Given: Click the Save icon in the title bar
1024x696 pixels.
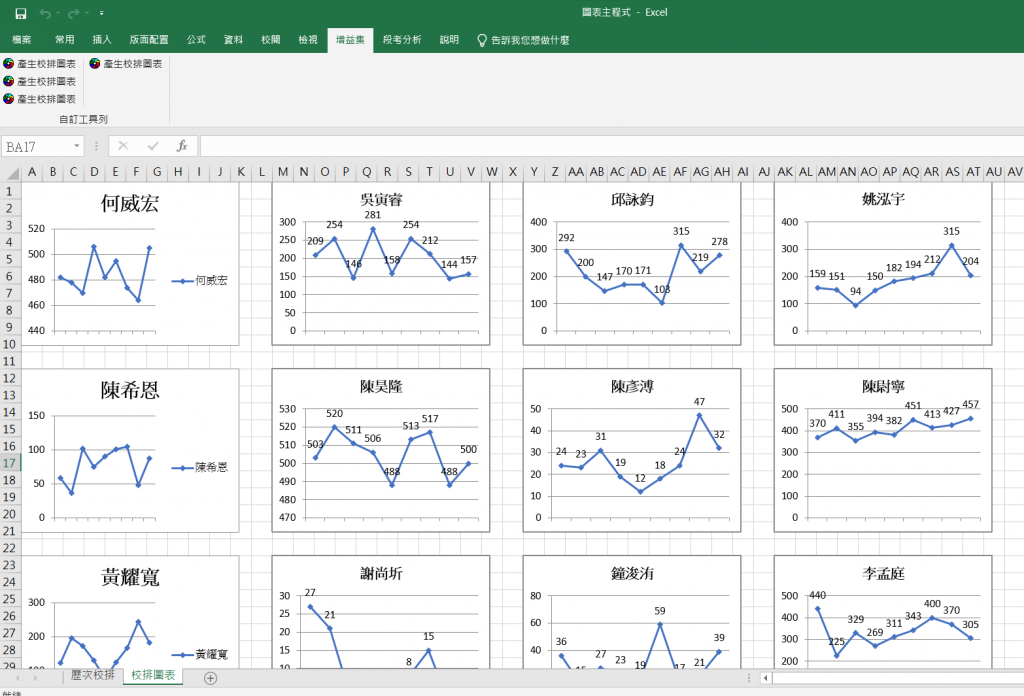Looking at the screenshot, I should 21,13.
